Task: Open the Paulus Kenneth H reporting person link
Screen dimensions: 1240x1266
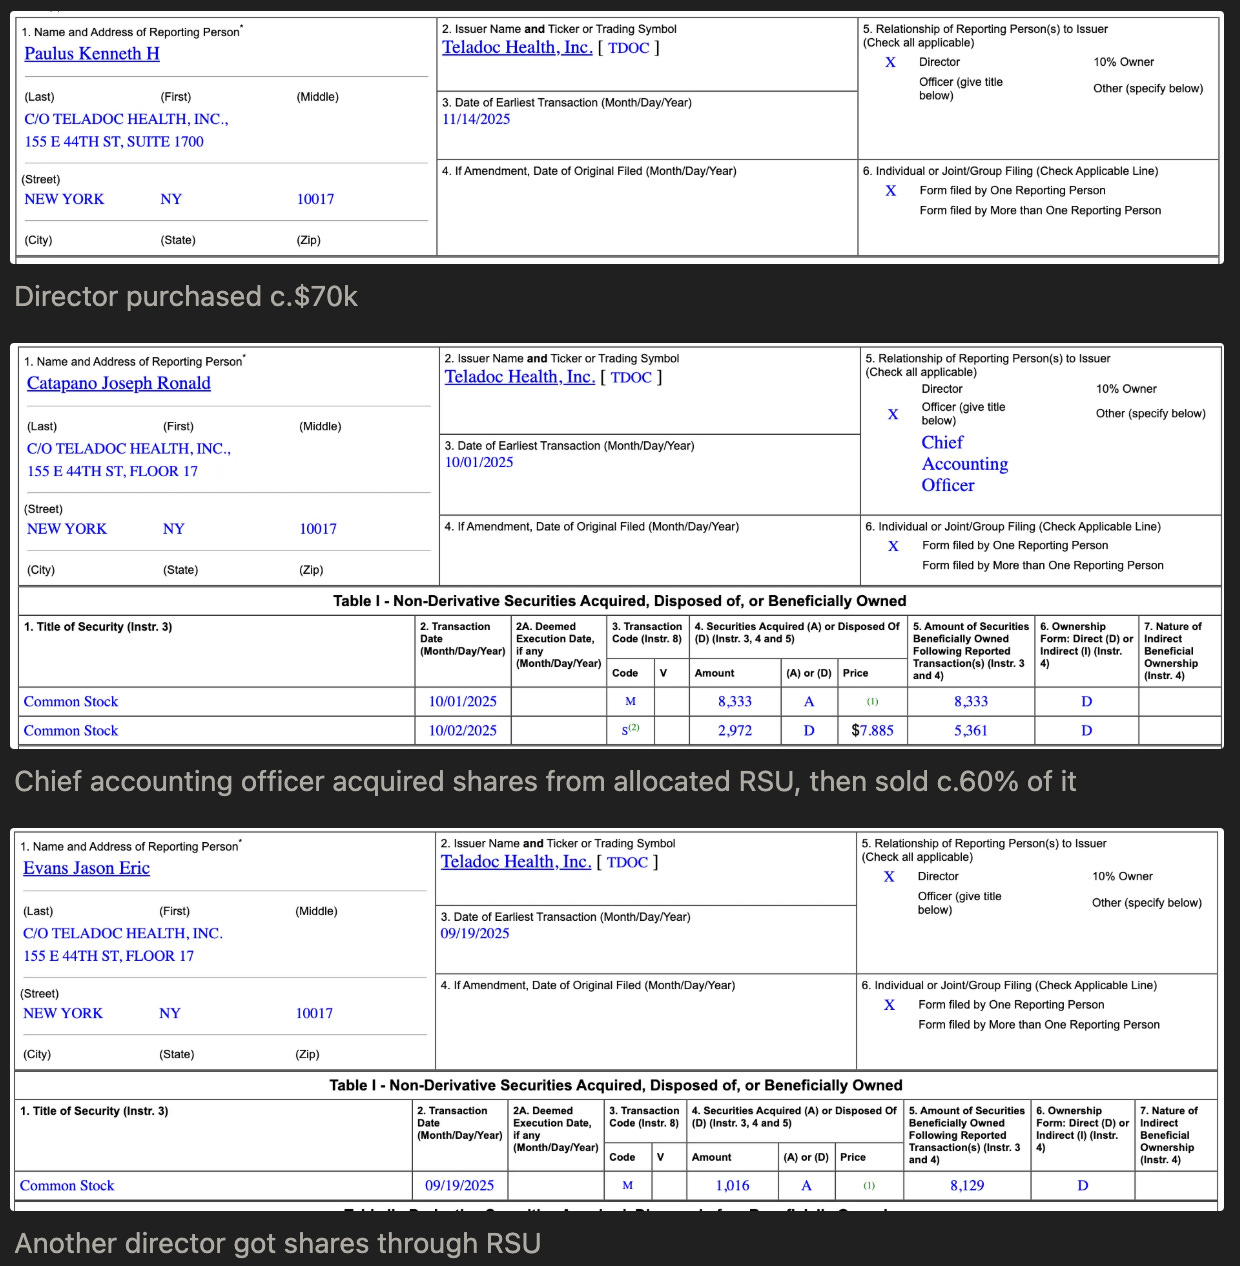Action: pyautogui.click(x=92, y=54)
